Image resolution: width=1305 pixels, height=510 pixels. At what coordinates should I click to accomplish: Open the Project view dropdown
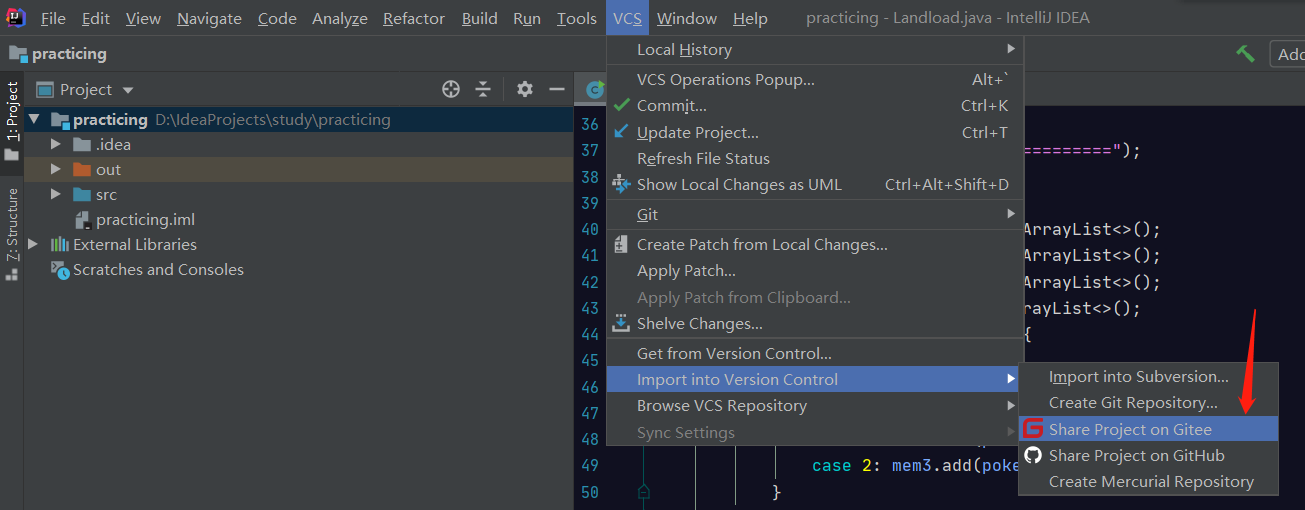coord(128,91)
